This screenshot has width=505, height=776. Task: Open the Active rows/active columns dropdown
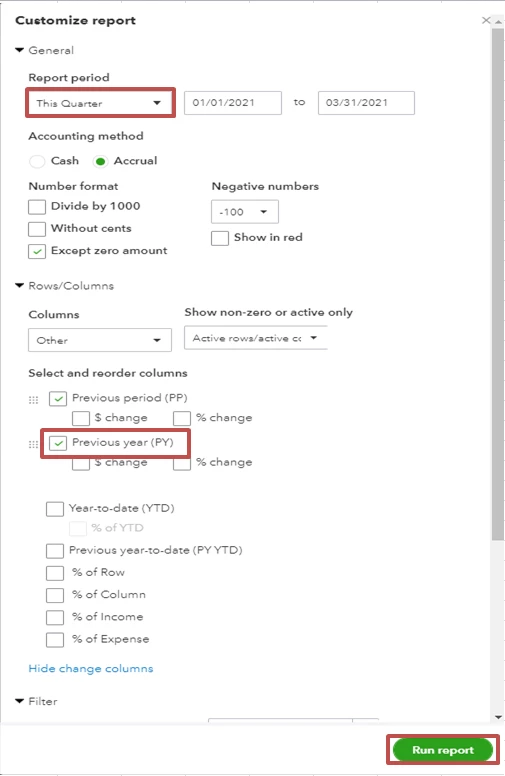click(x=255, y=338)
